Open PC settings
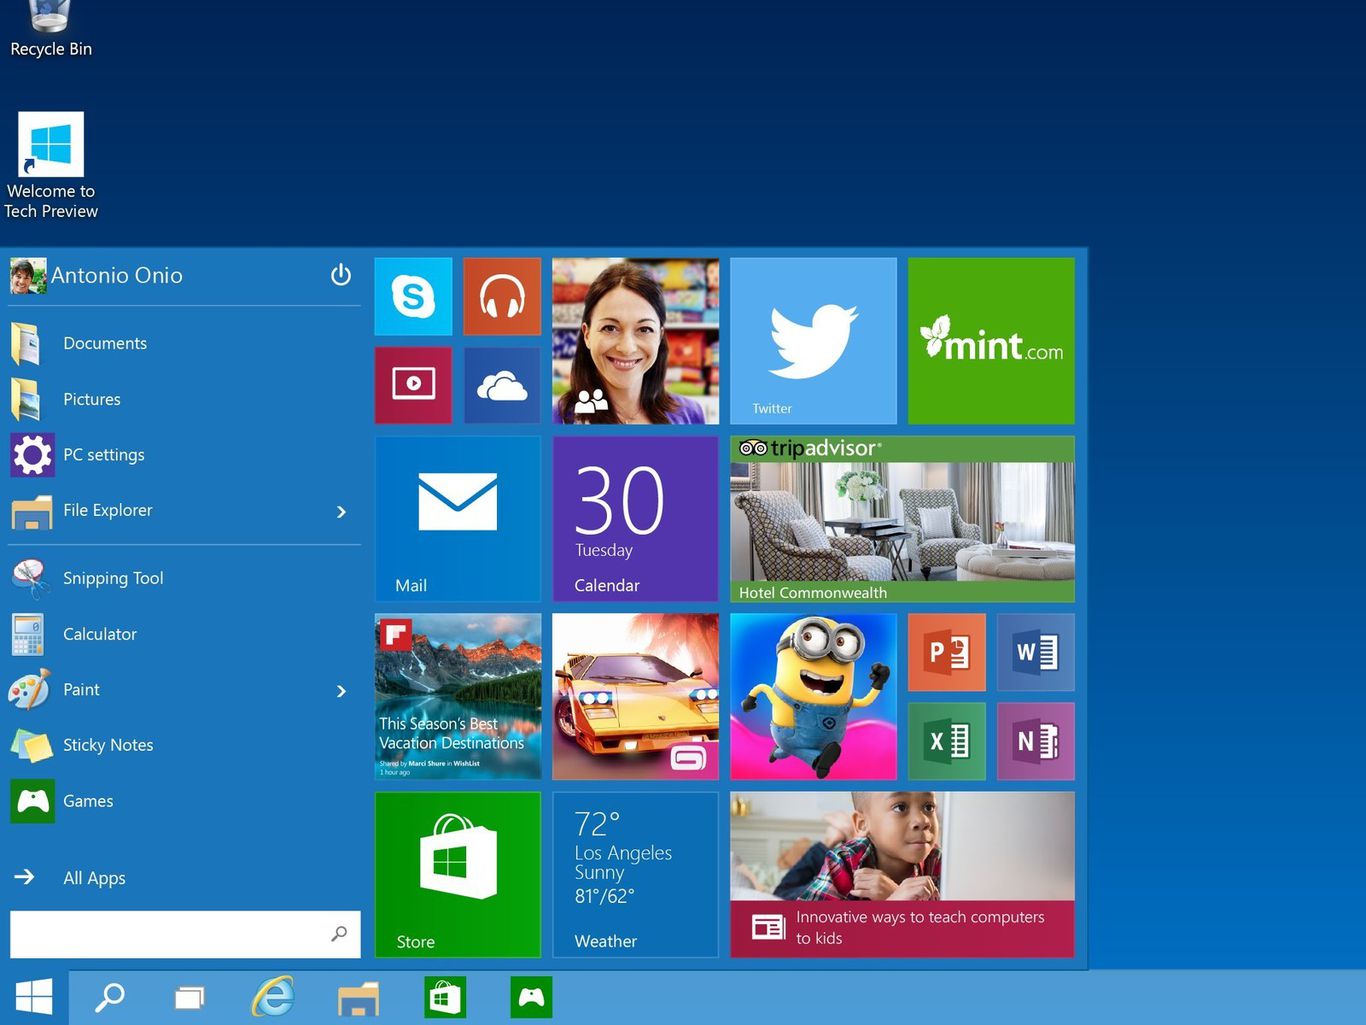Viewport: 1366px width, 1025px height. click(x=185, y=455)
